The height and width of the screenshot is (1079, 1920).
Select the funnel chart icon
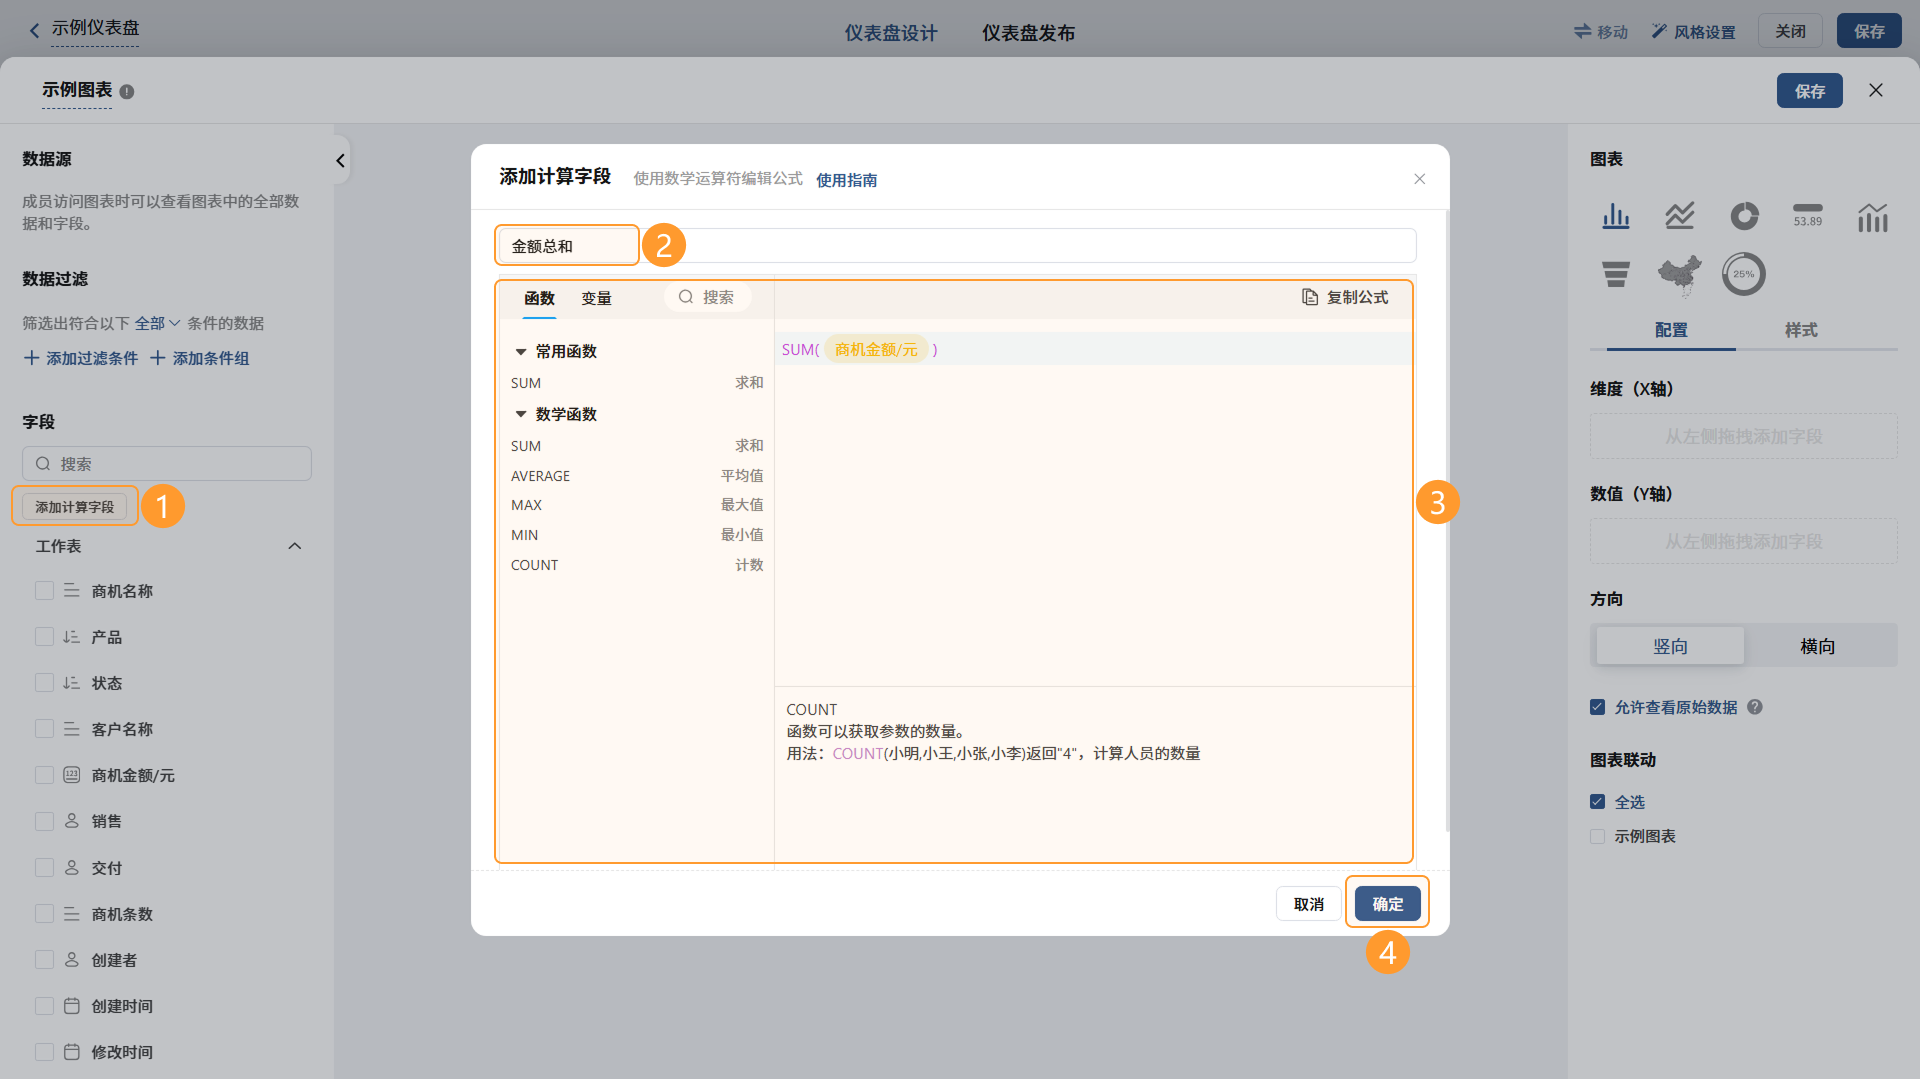click(1616, 274)
